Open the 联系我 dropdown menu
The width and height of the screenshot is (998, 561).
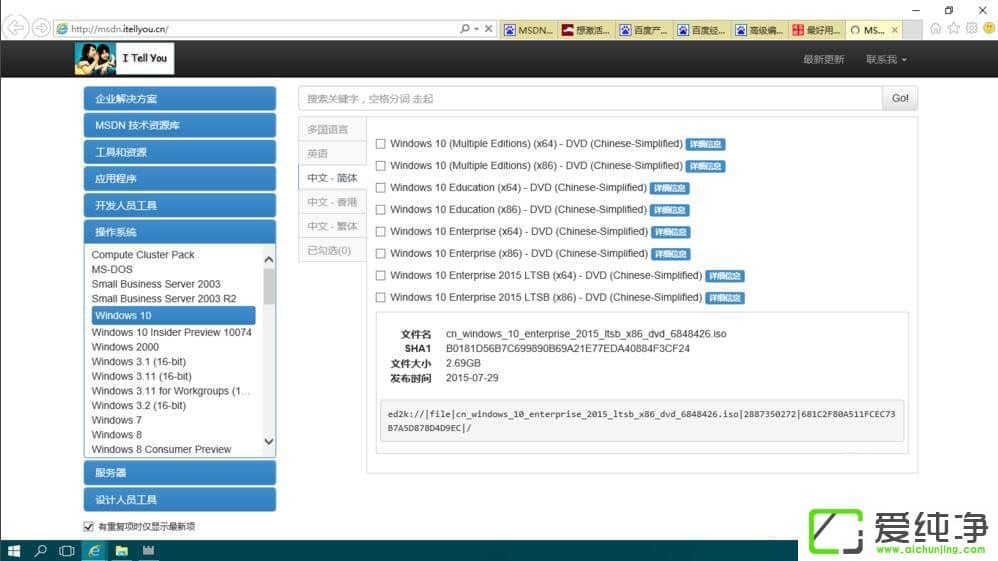pos(886,60)
